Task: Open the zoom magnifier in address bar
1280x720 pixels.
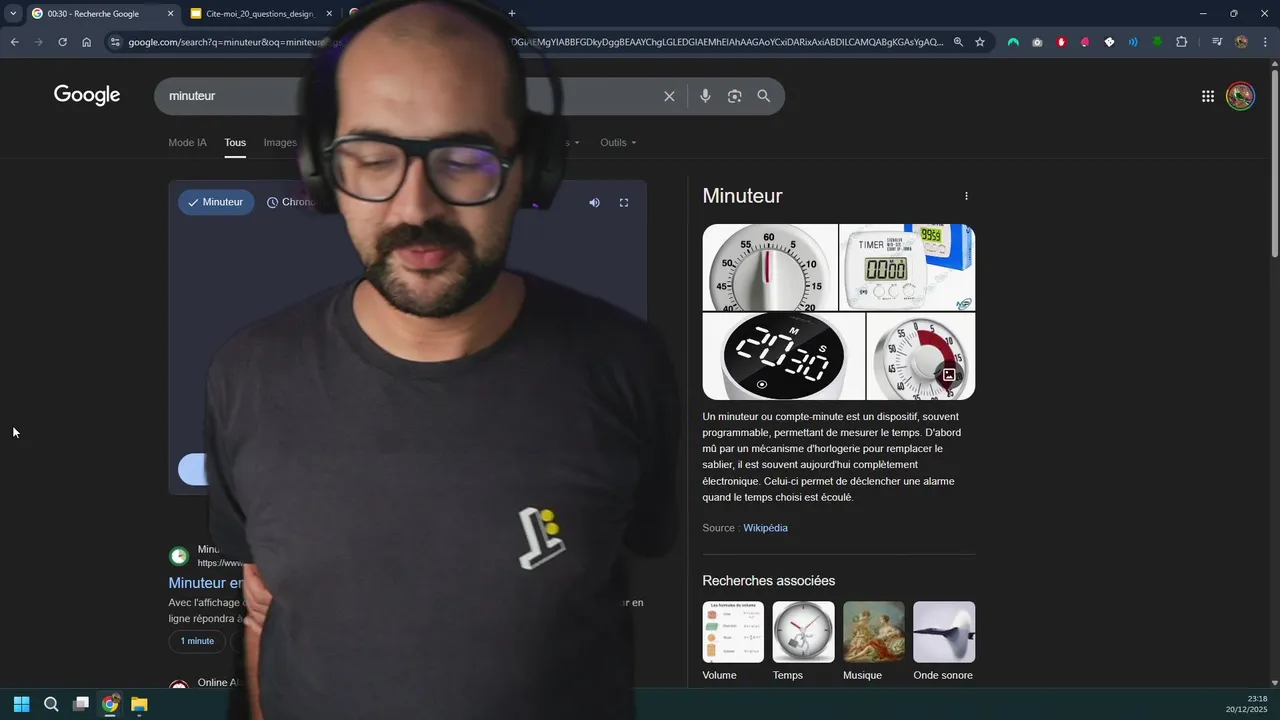Action: tap(958, 42)
